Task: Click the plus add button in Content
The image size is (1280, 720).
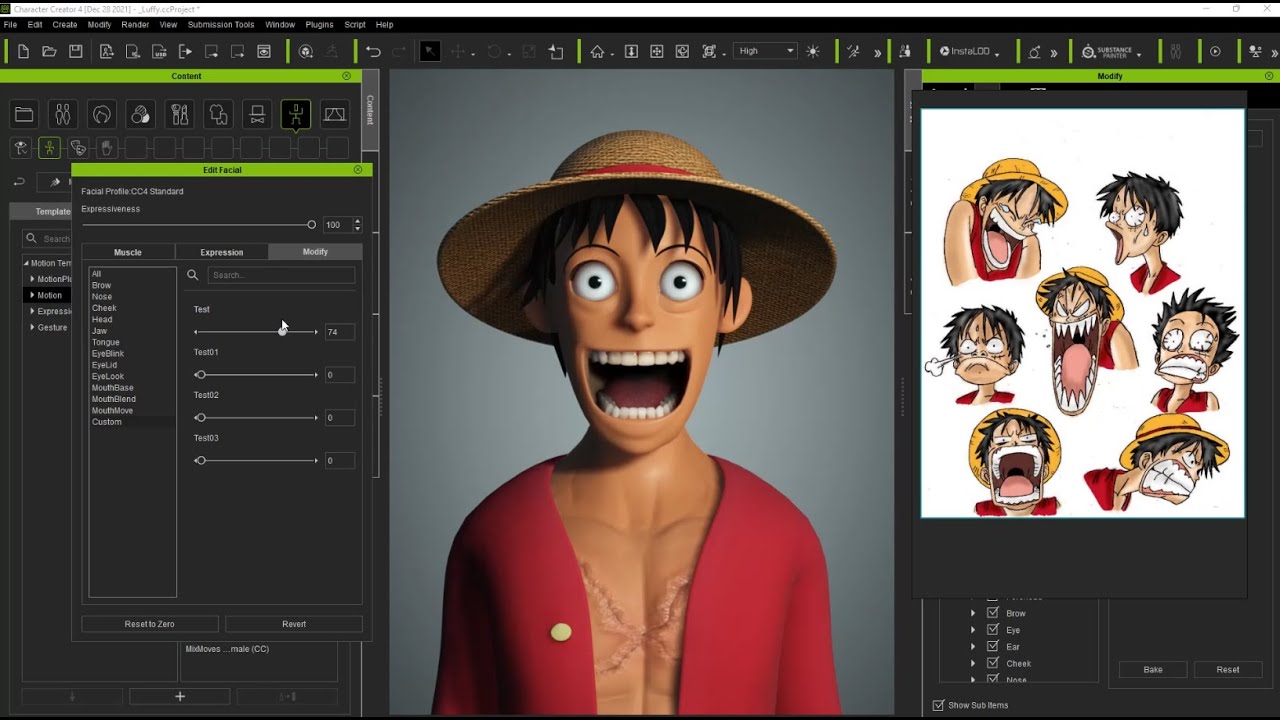Action: click(x=180, y=696)
